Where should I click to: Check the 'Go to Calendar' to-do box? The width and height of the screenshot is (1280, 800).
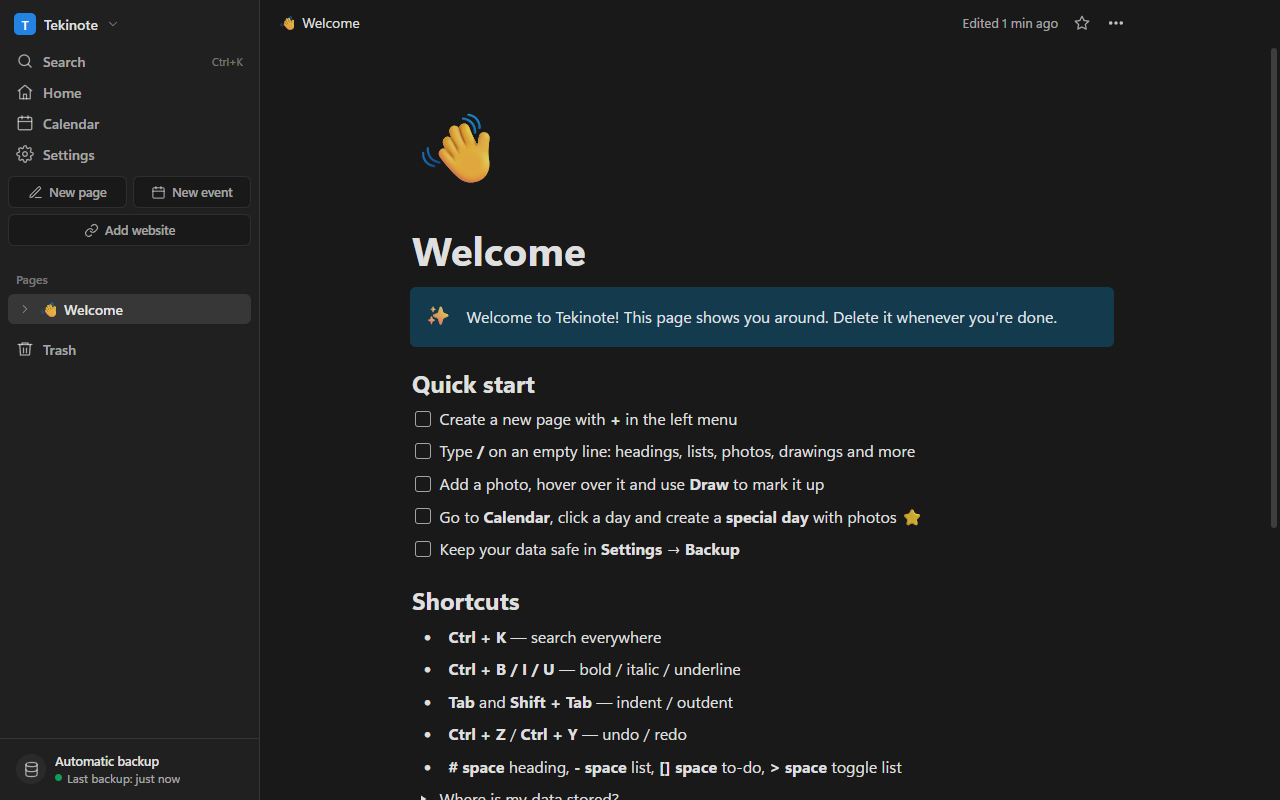click(423, 516)
